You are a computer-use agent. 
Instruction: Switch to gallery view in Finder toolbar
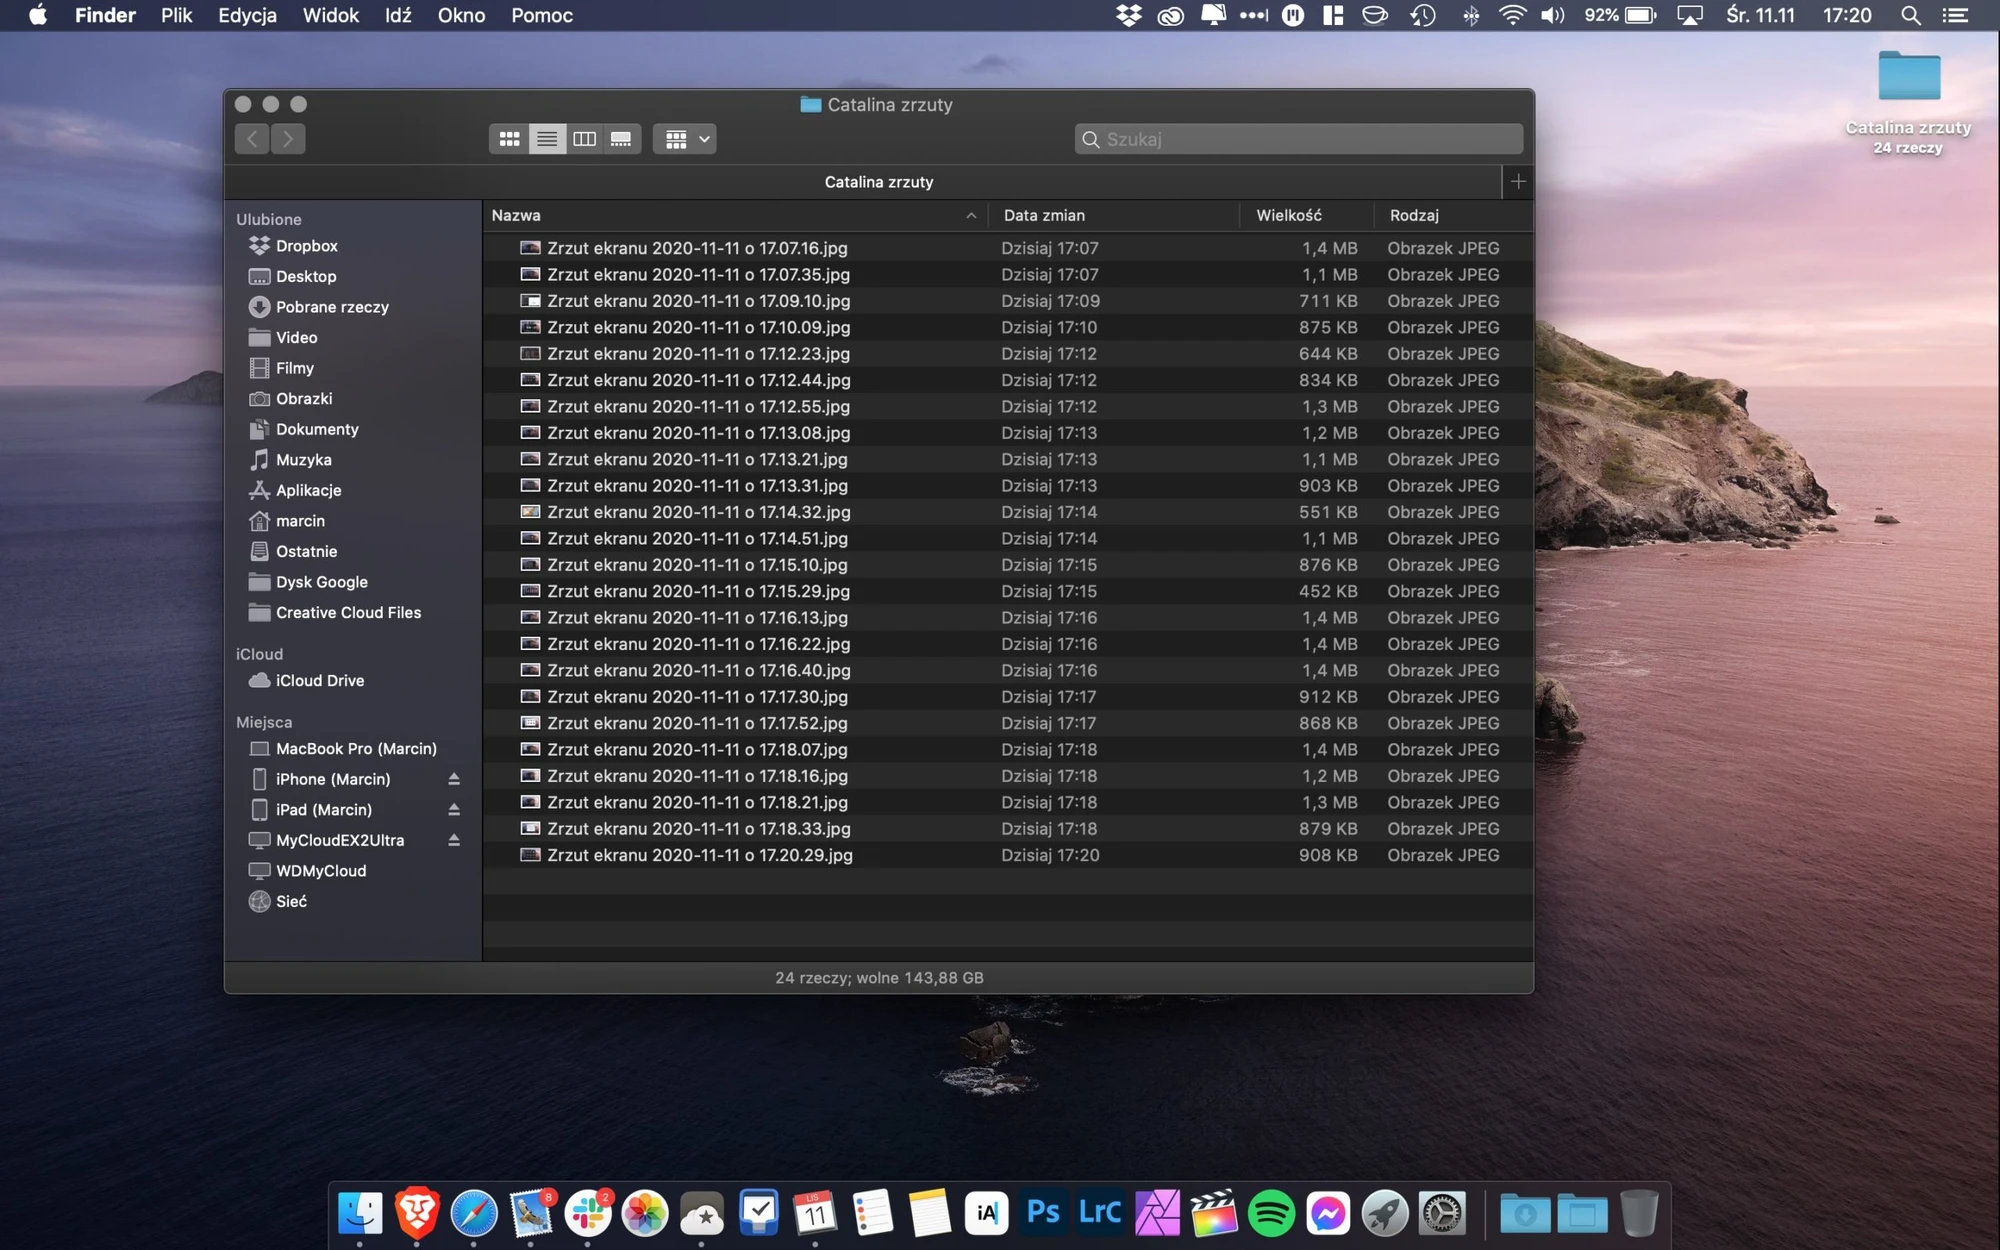pos(621,139)
